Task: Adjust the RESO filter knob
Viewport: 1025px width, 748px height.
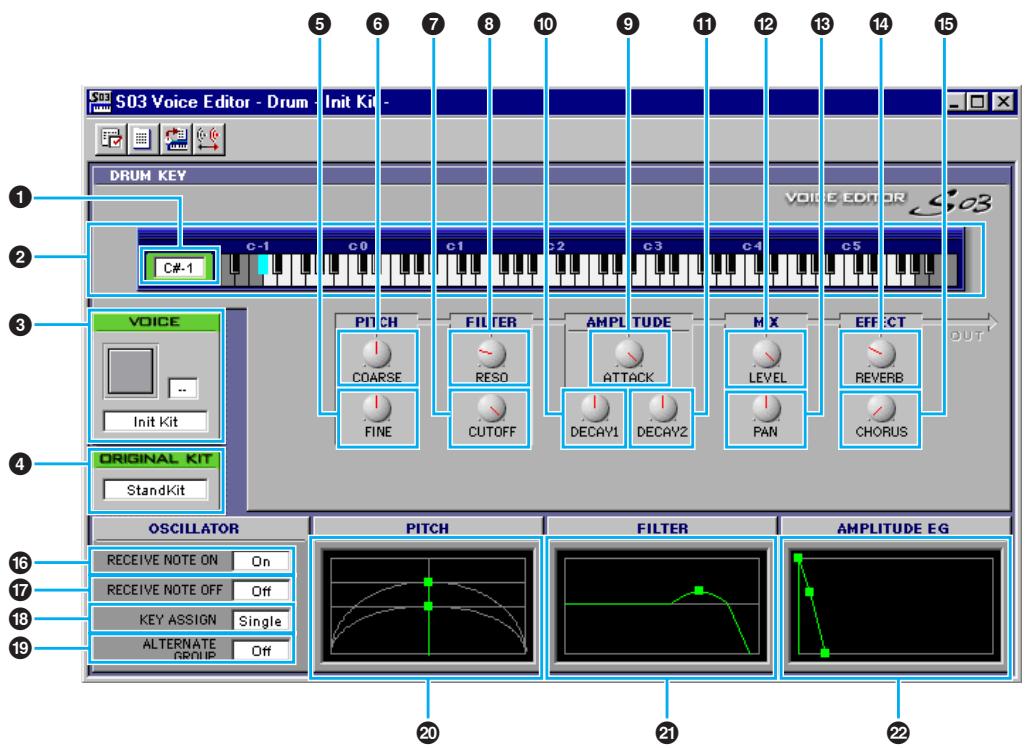Action: click(491, 354)
